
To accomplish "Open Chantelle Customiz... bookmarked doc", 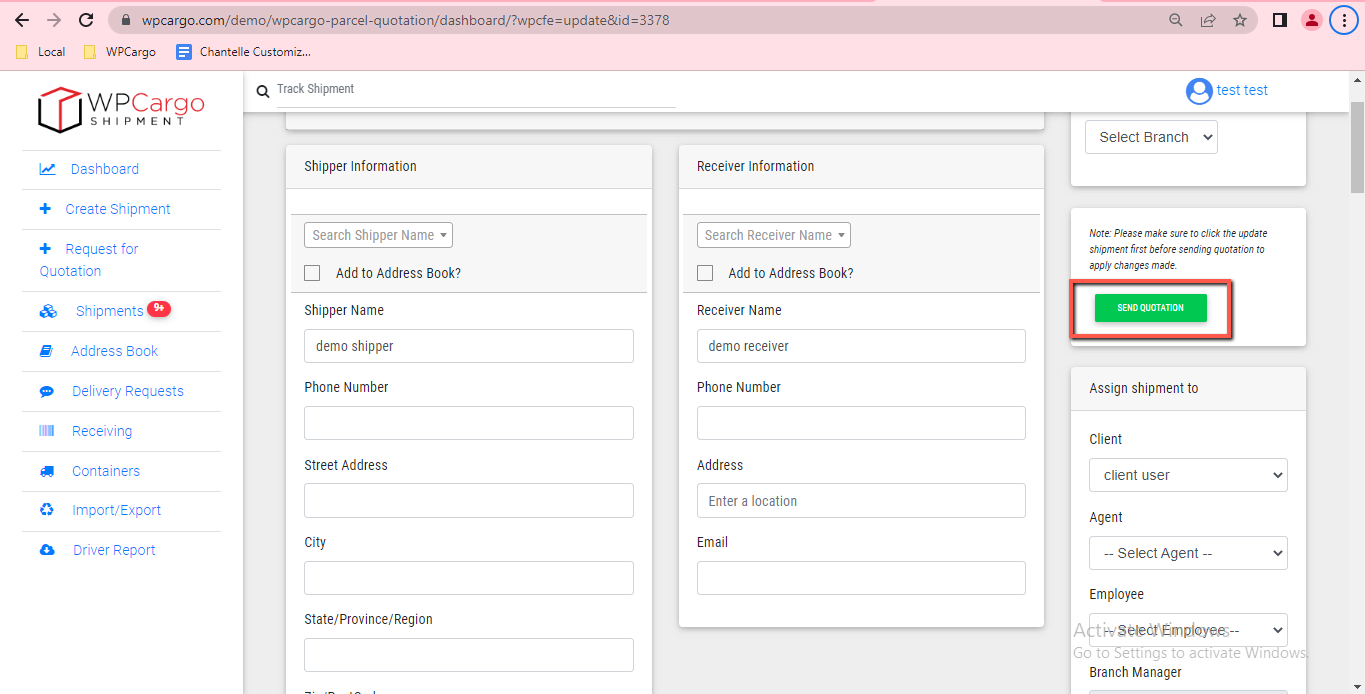I will click(243, 52).
